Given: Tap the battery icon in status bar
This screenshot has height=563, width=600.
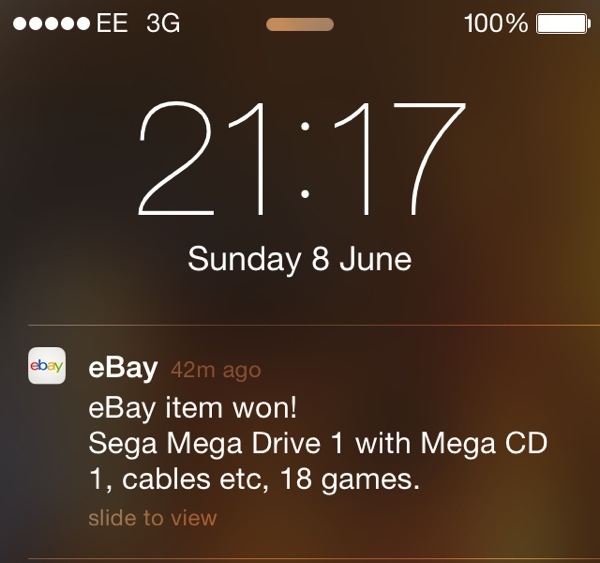Looking at the screenshot, I should [x=561, y=24].
